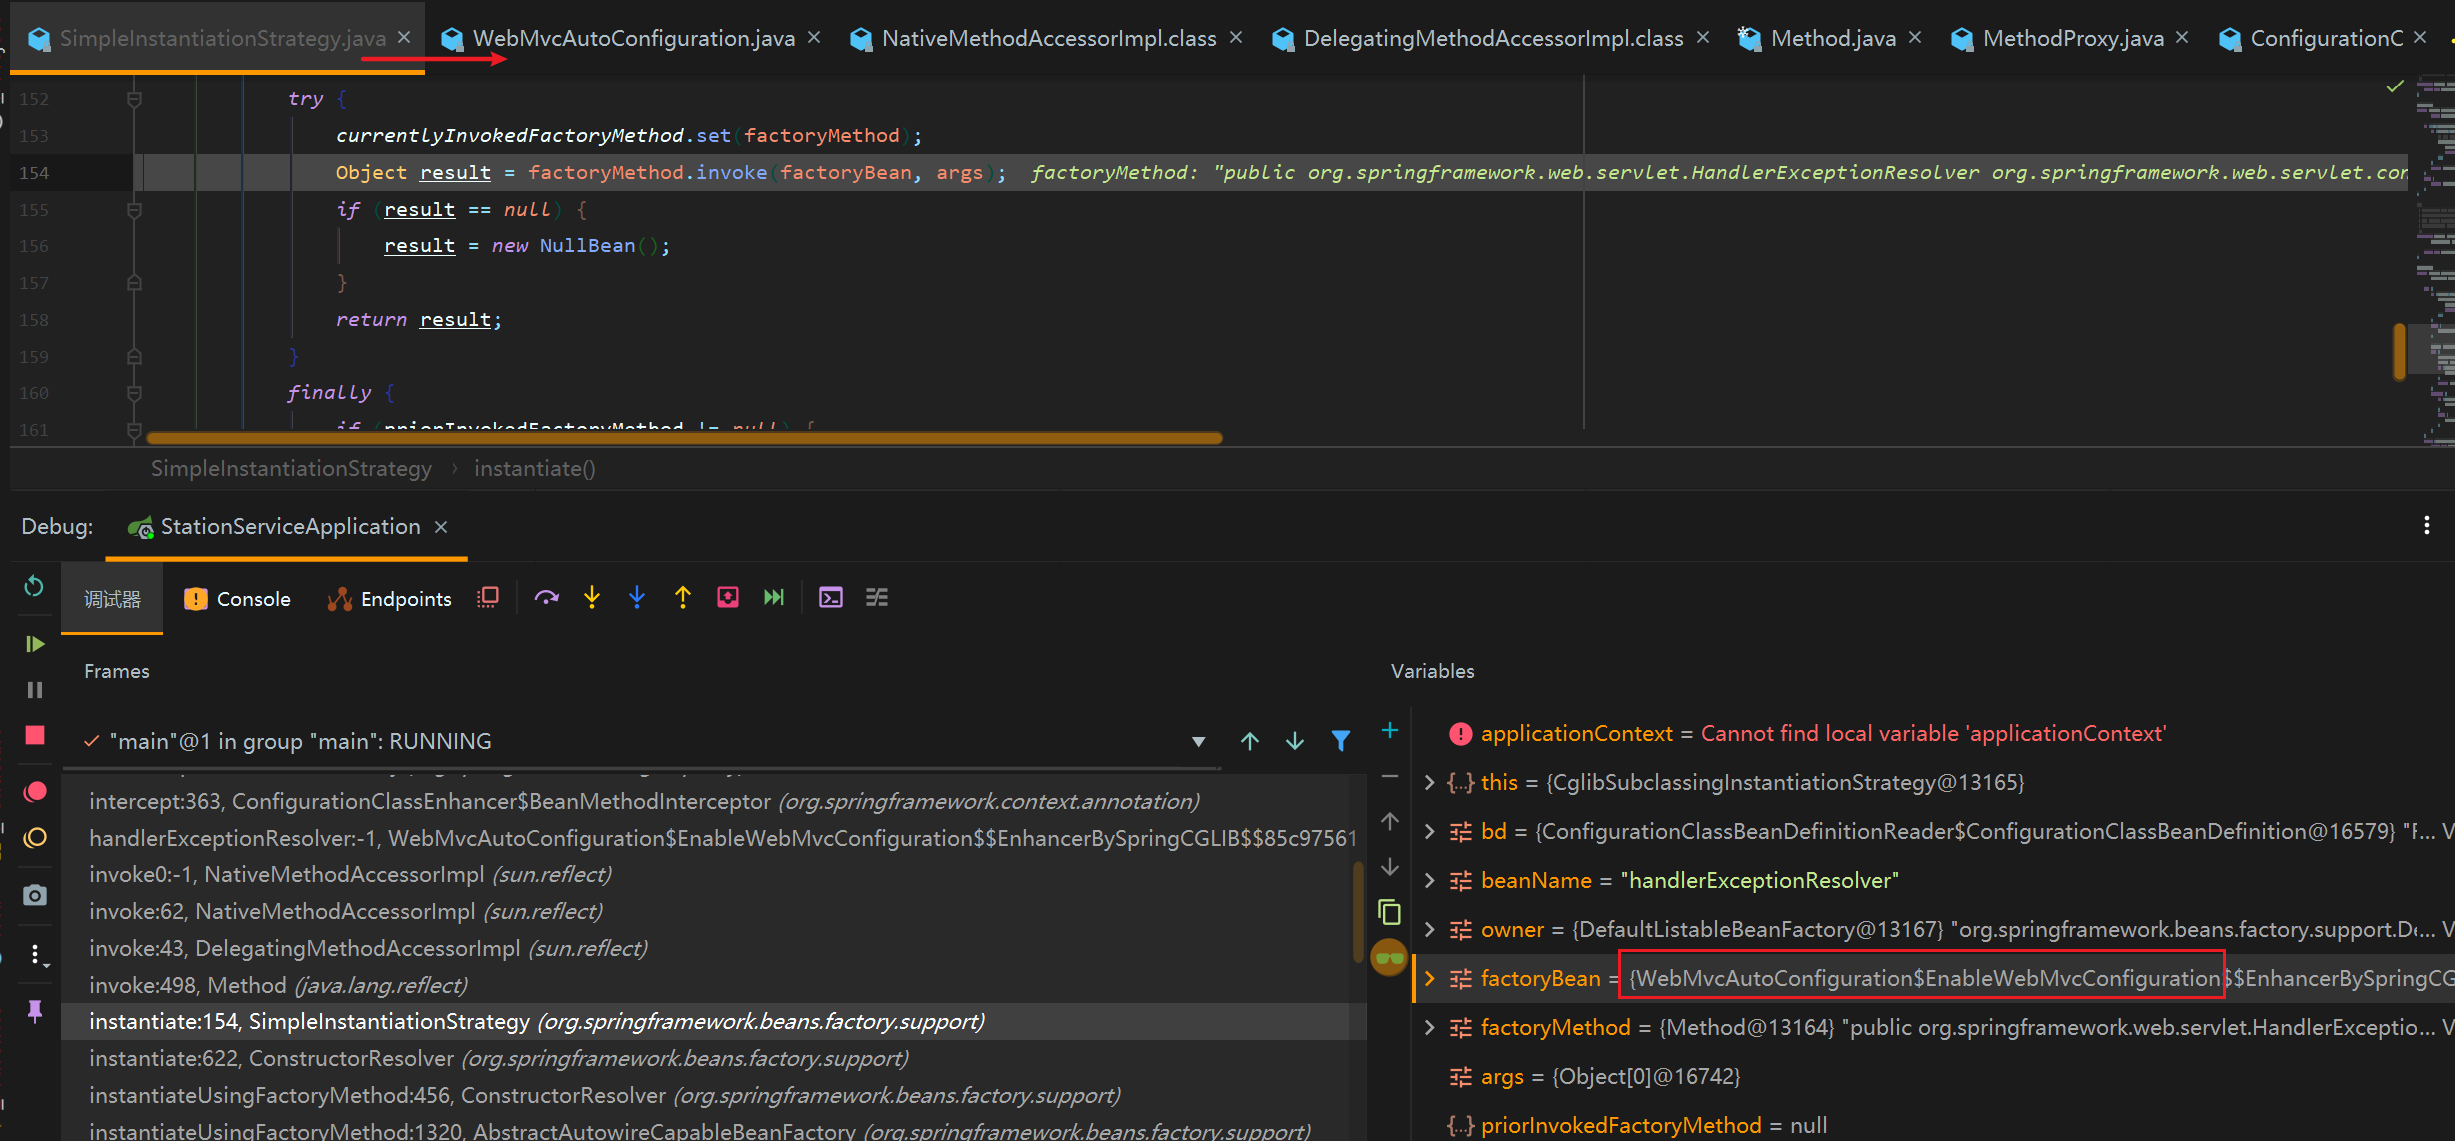Toggle the pin tab icon
The image size is (2455, 1141).
point(34,1011)
